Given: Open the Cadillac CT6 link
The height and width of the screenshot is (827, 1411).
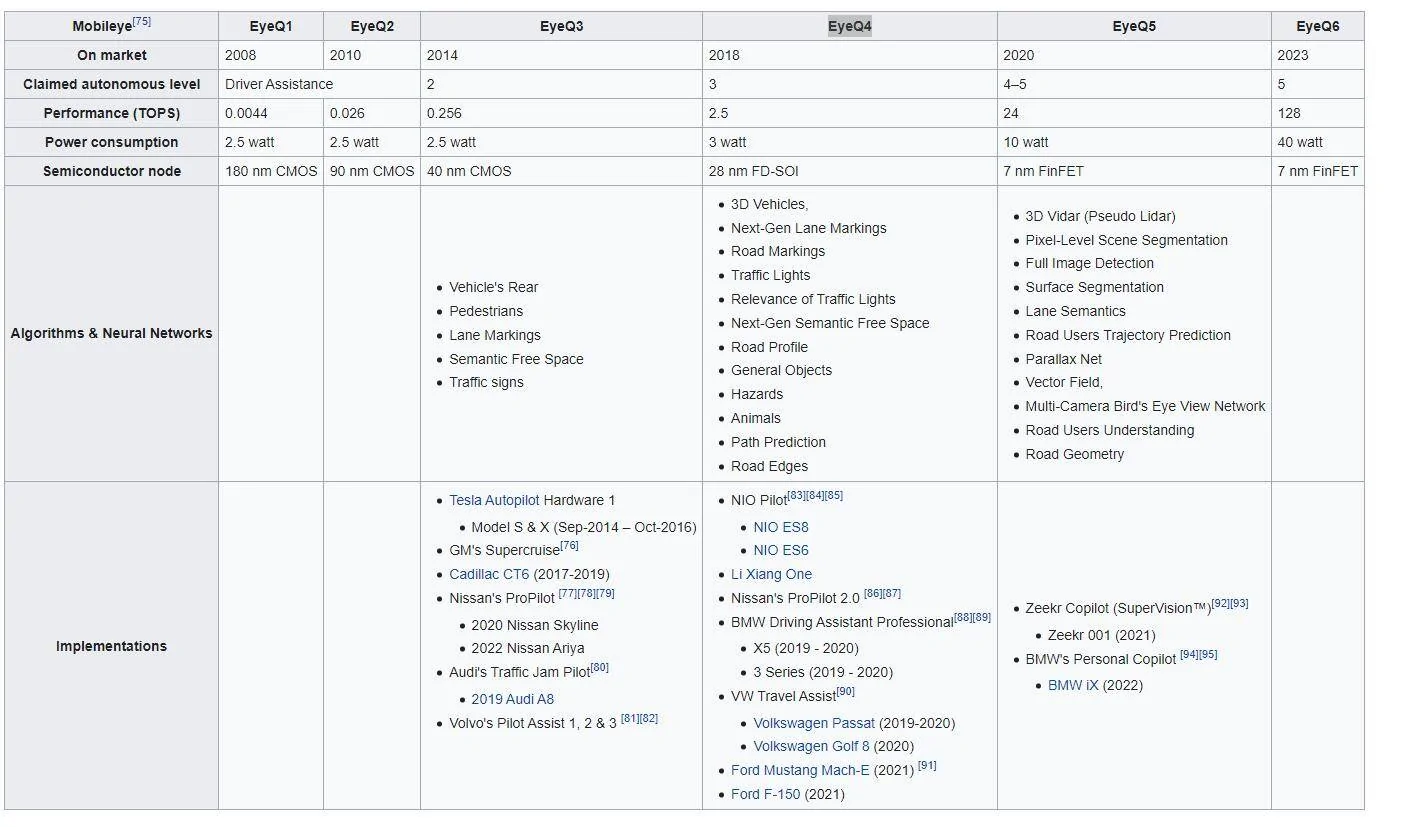Looking at the screenshot, I should tap(489, 574).
